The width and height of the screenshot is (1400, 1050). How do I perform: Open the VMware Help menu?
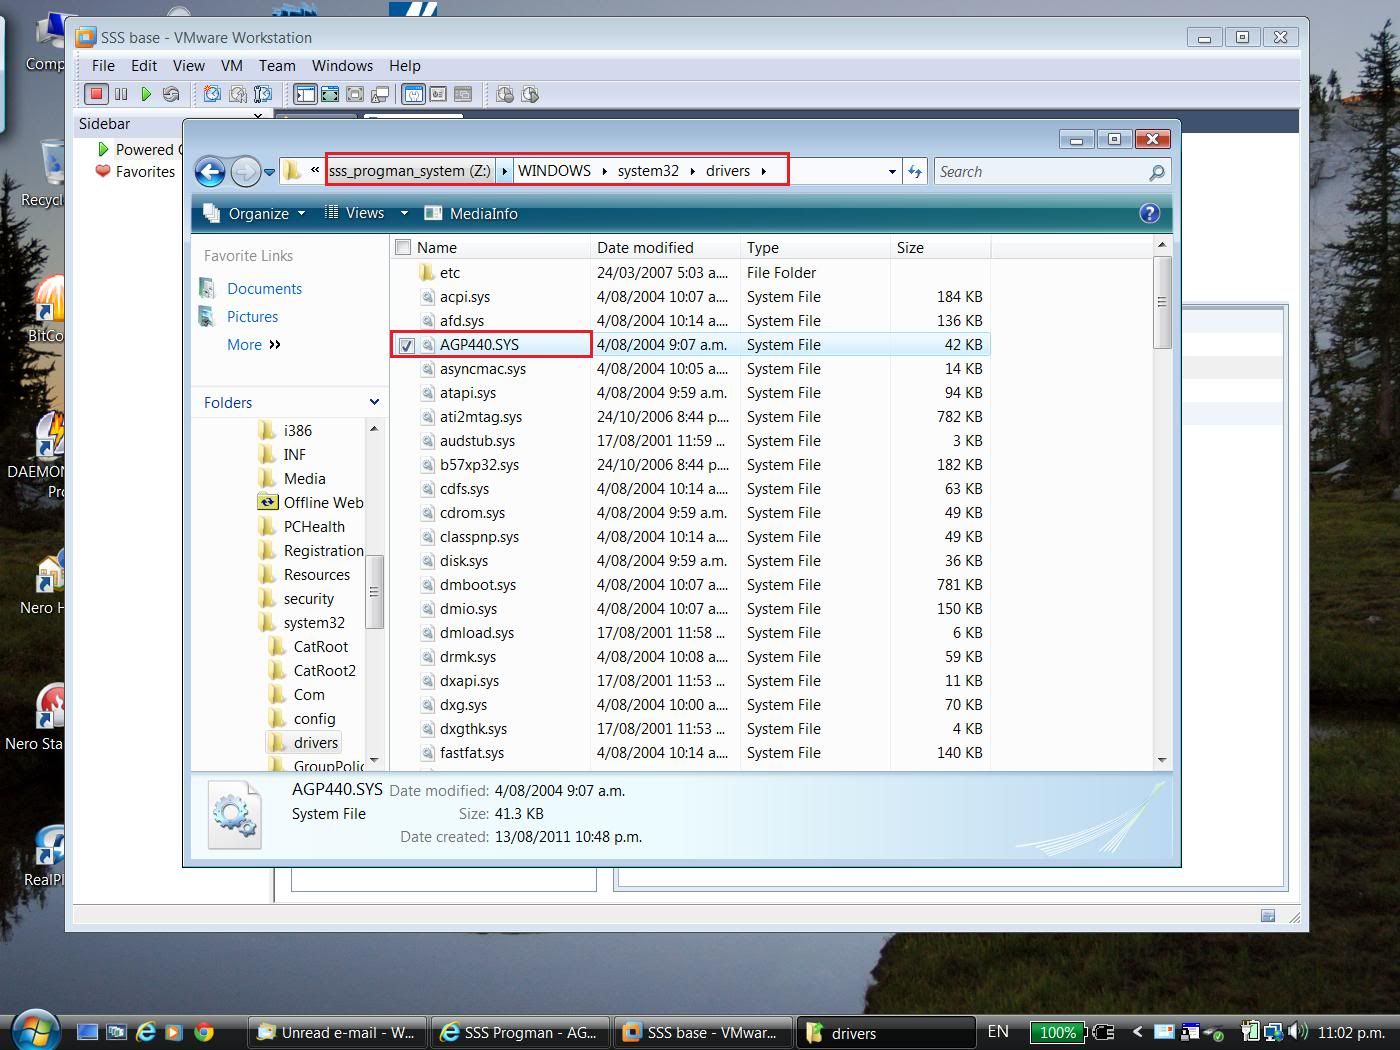404,65
